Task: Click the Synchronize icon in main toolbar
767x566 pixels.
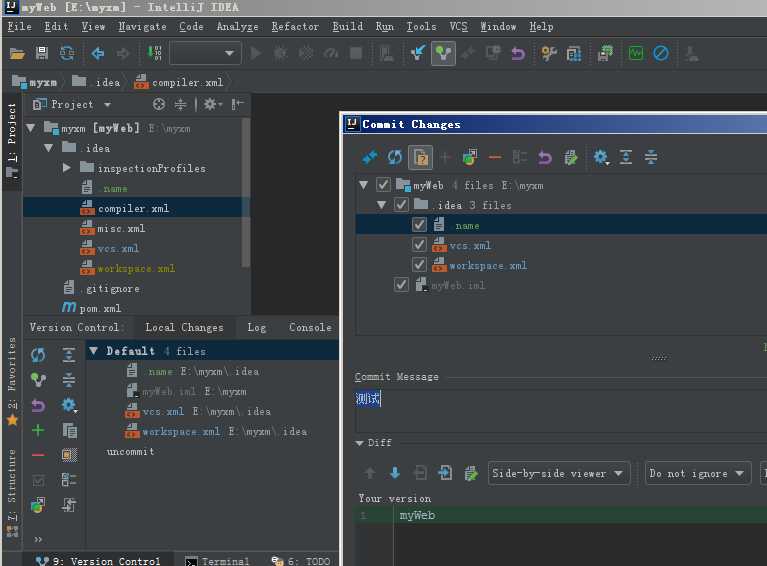Action: pyautogui.click(x=67, y=53)
